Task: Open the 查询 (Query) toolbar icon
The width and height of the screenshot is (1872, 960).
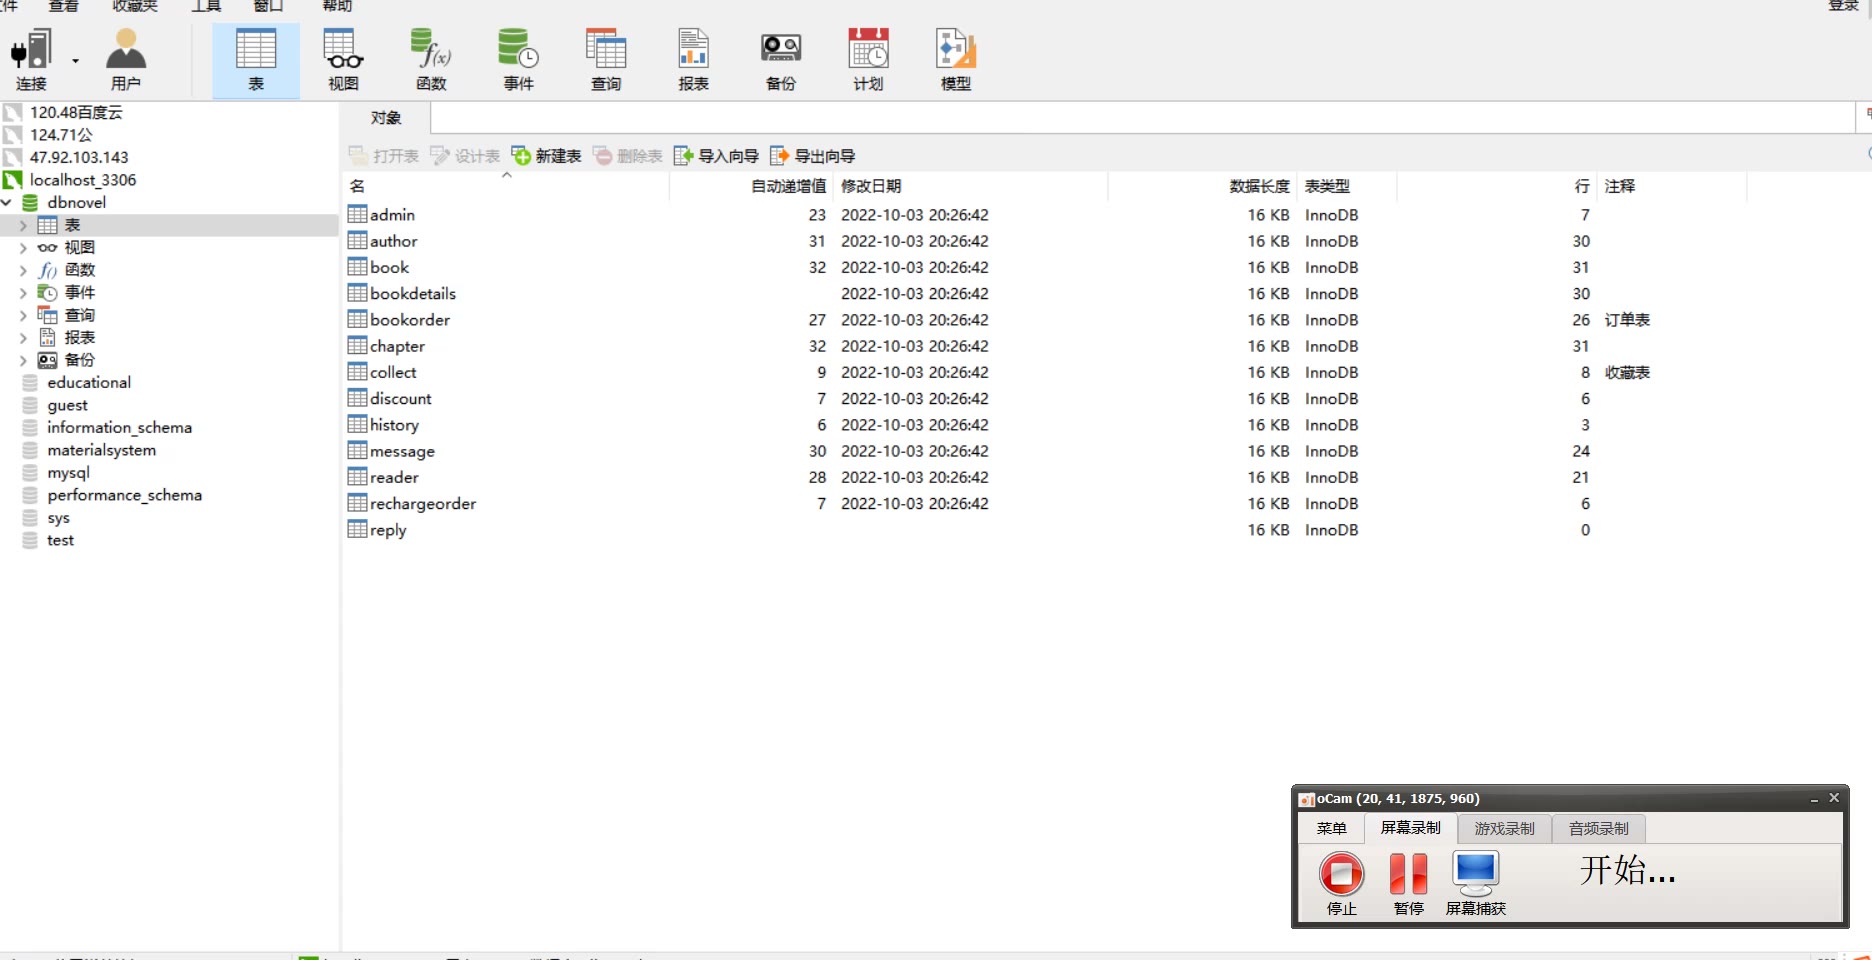Action: point(606,60)
